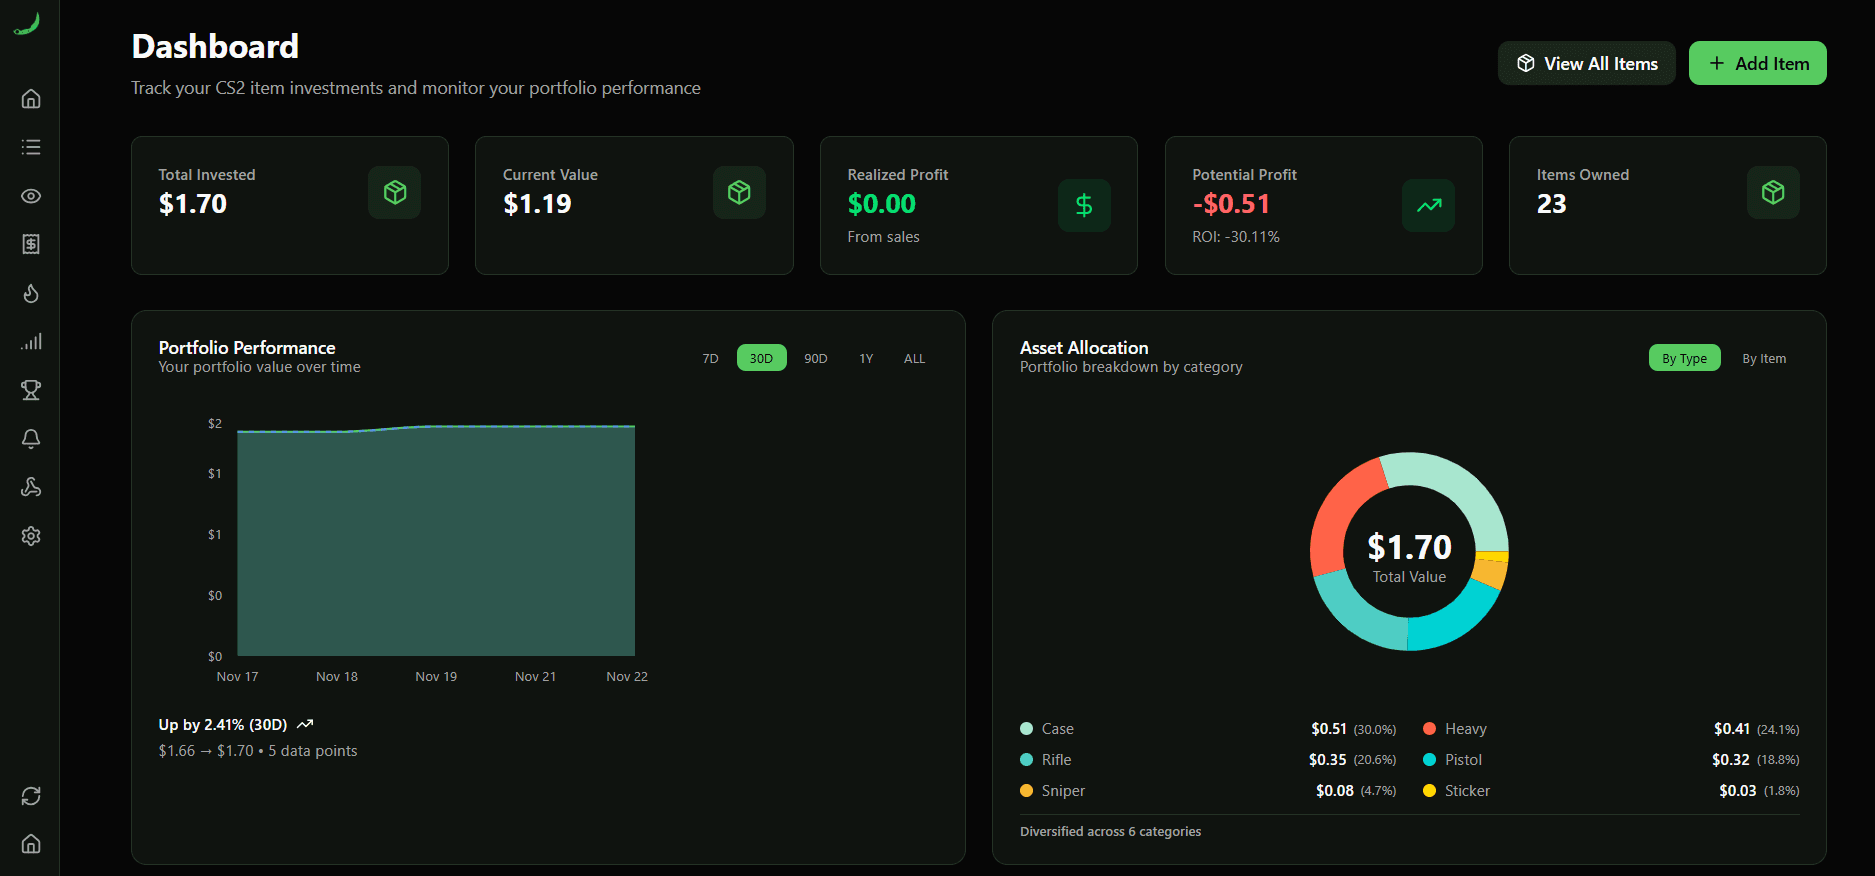Click the Heavy legend color dot
Screen dimensions: 1875x876
pyautogui.click(x=1429, y=729)
